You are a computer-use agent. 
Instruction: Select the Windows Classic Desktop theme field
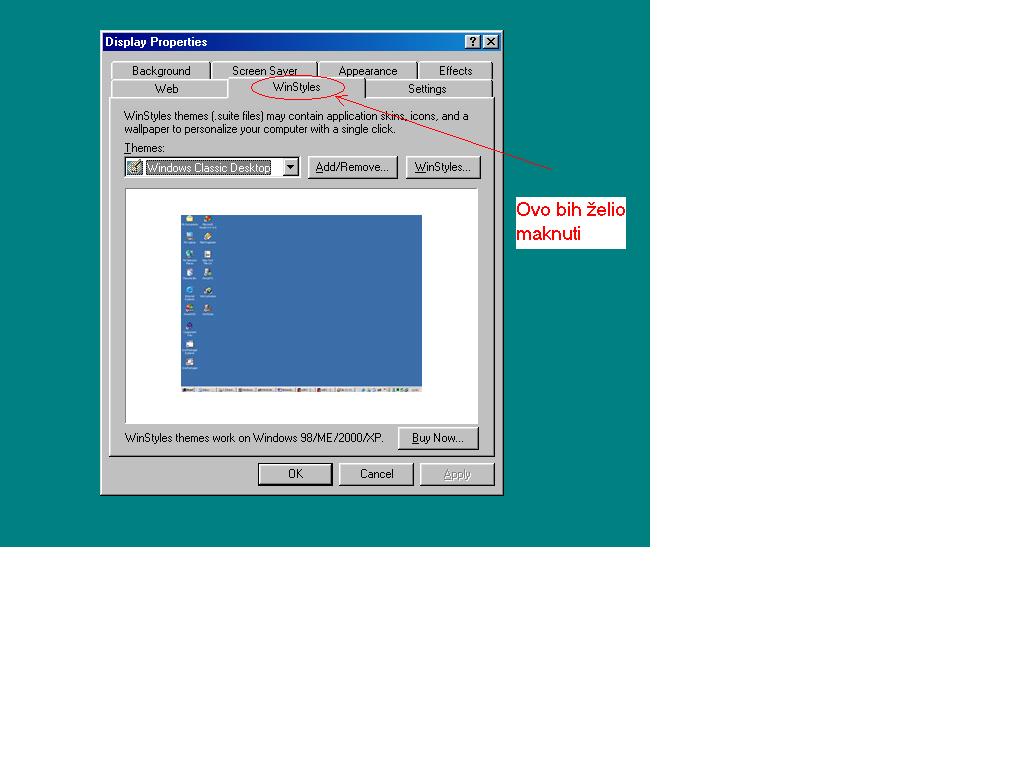208,168
